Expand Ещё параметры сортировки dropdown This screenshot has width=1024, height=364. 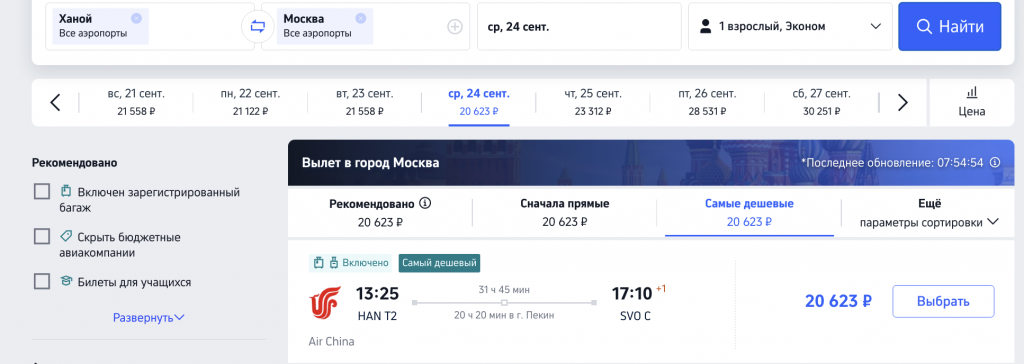point(929,214)
